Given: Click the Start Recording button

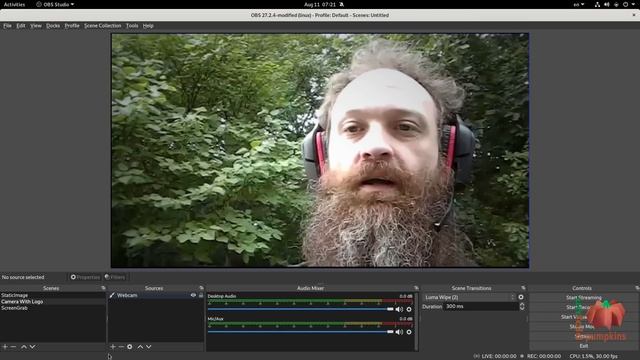Looking at the screenshot, I should click(584, 307).
